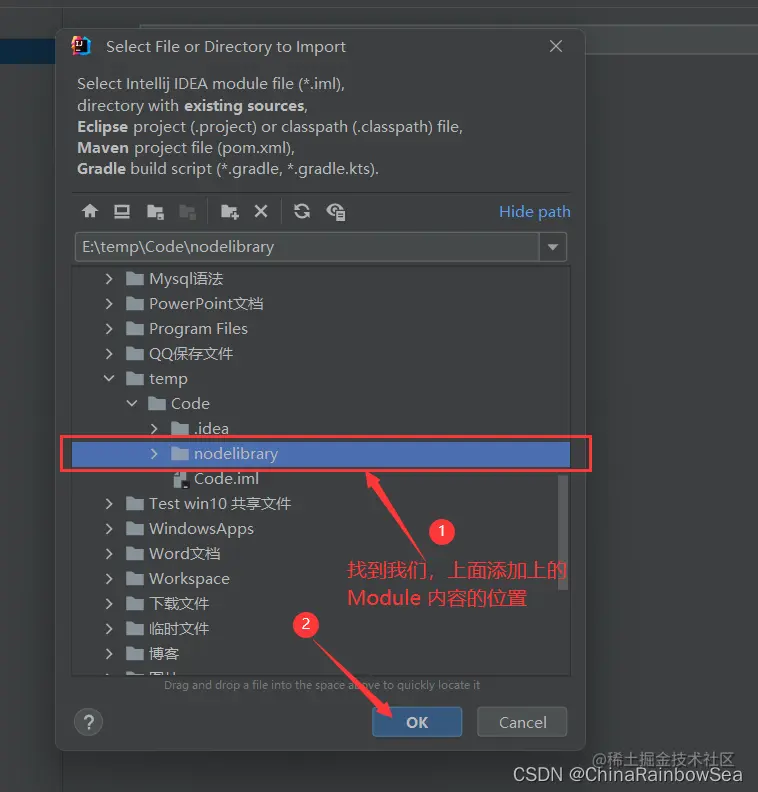Click the Module directory icon
The width and height of the screenshot is (758, 792).
point(187,212)
